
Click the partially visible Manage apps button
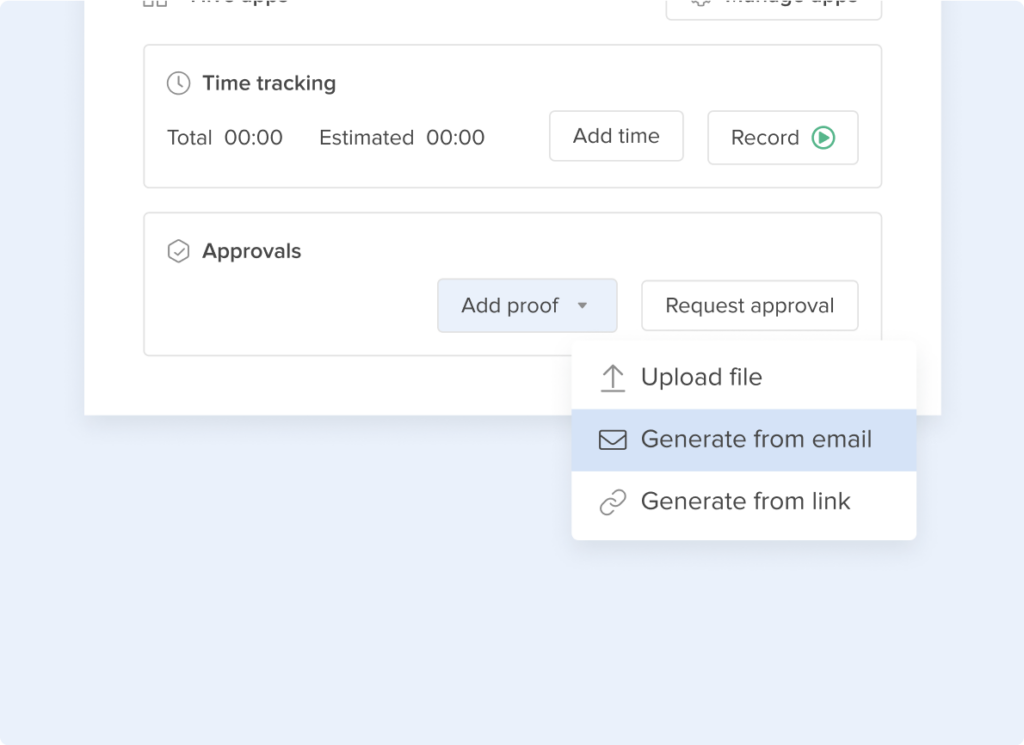(773, 8)
